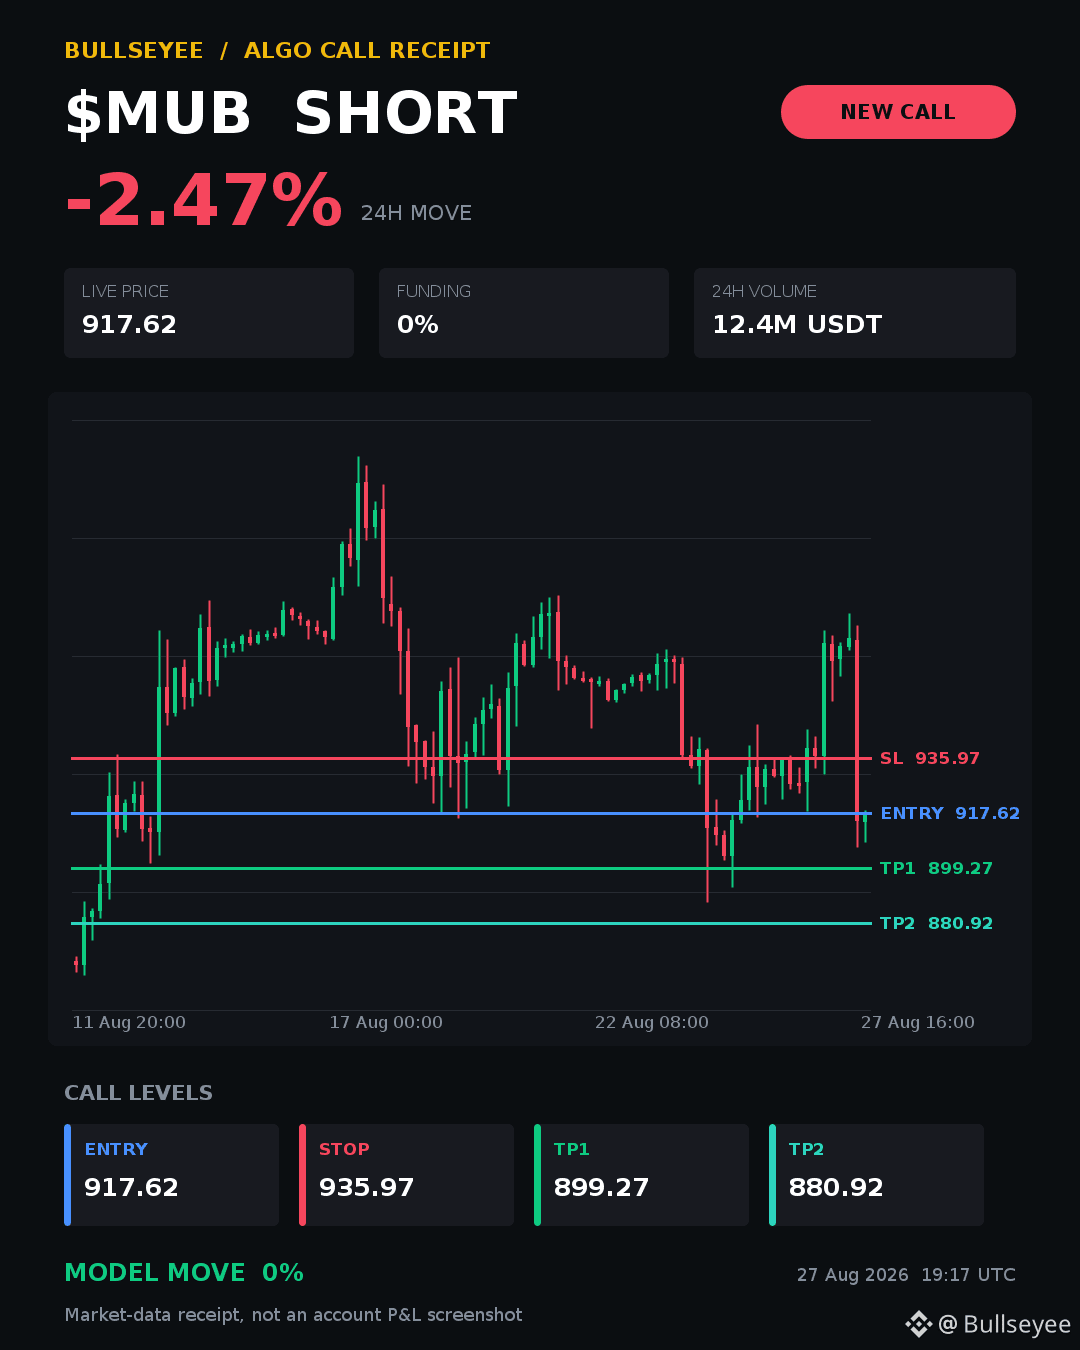
Task: Select the BULLSEYEE header text
Action: click(x=134, y=51)
